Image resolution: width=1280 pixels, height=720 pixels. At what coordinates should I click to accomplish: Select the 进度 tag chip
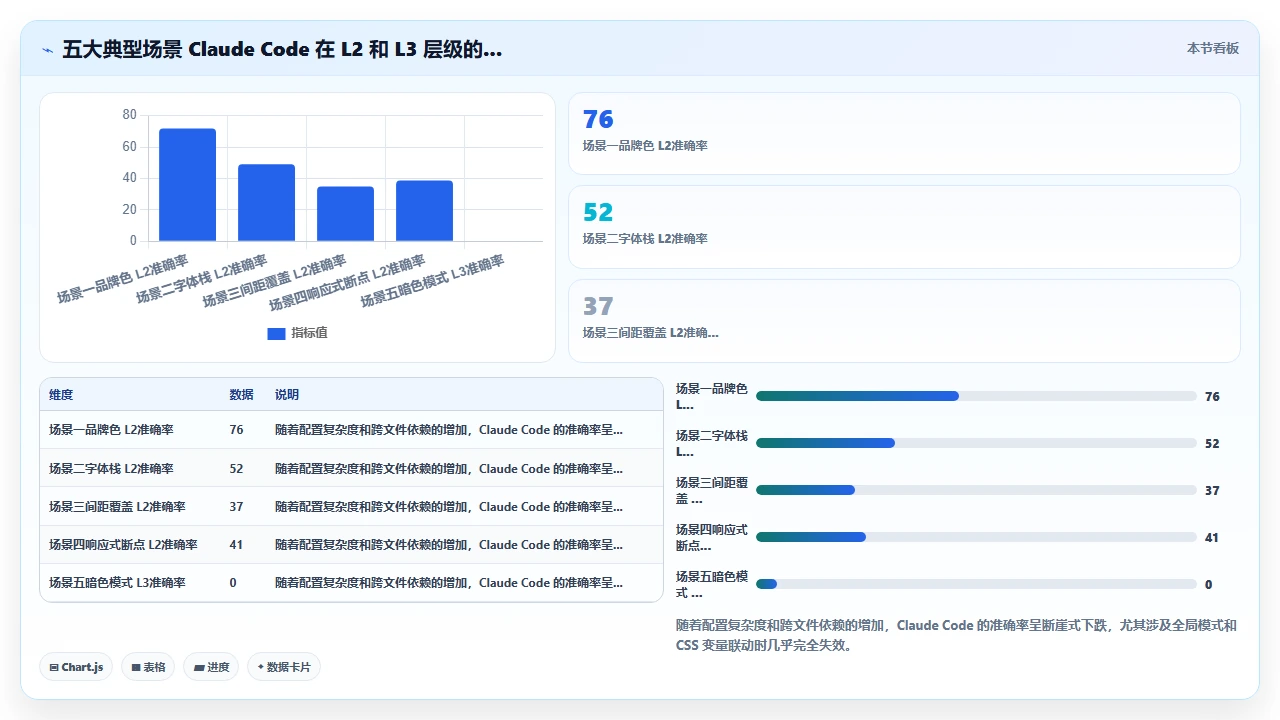tap(211, 667)
